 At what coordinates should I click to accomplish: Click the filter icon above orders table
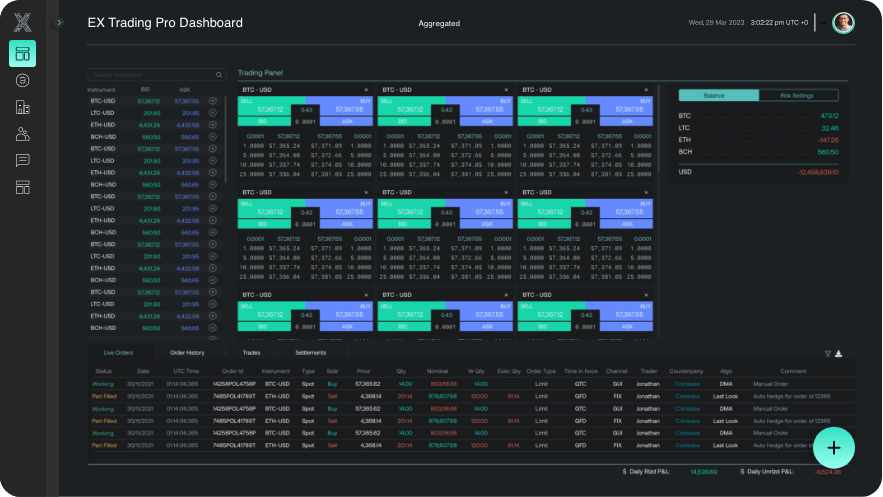(827, 353)
